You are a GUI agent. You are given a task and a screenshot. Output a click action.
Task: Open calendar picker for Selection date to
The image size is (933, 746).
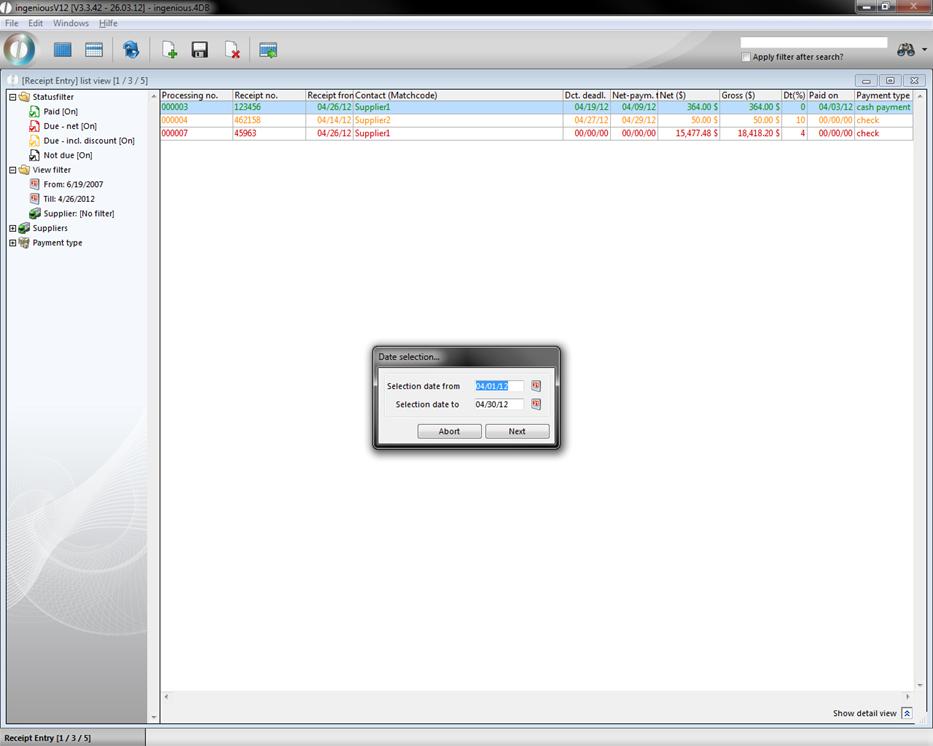coord(536,404)
